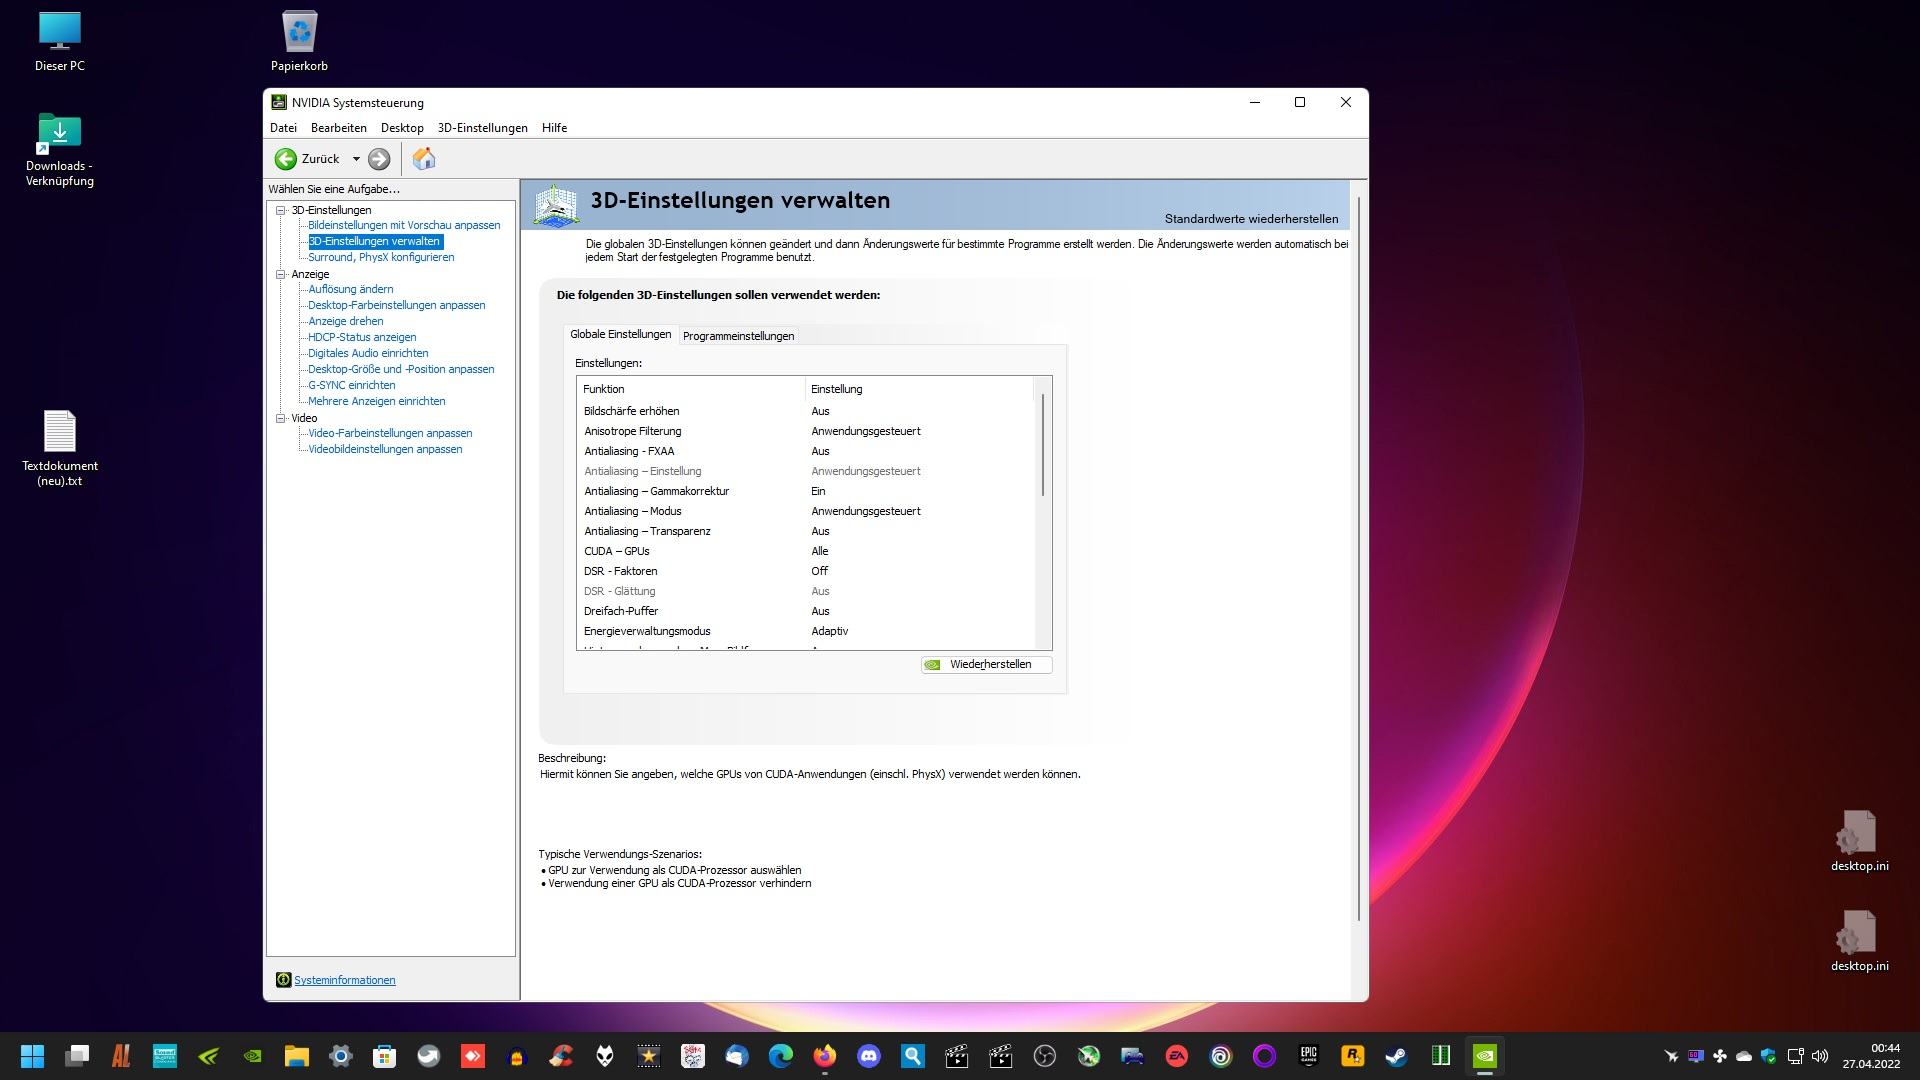Open the Desktop menu
1920x1080 pixels.
[x=402, y=128]
